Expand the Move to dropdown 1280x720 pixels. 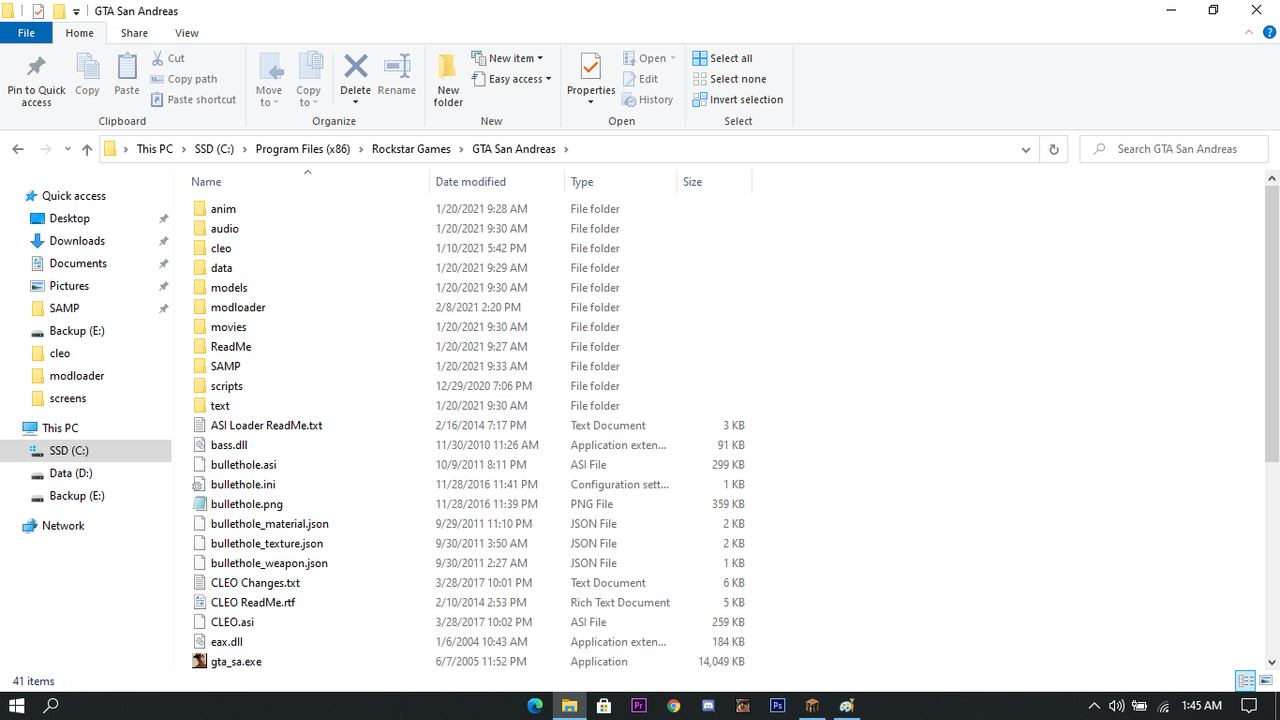point(270,97)
